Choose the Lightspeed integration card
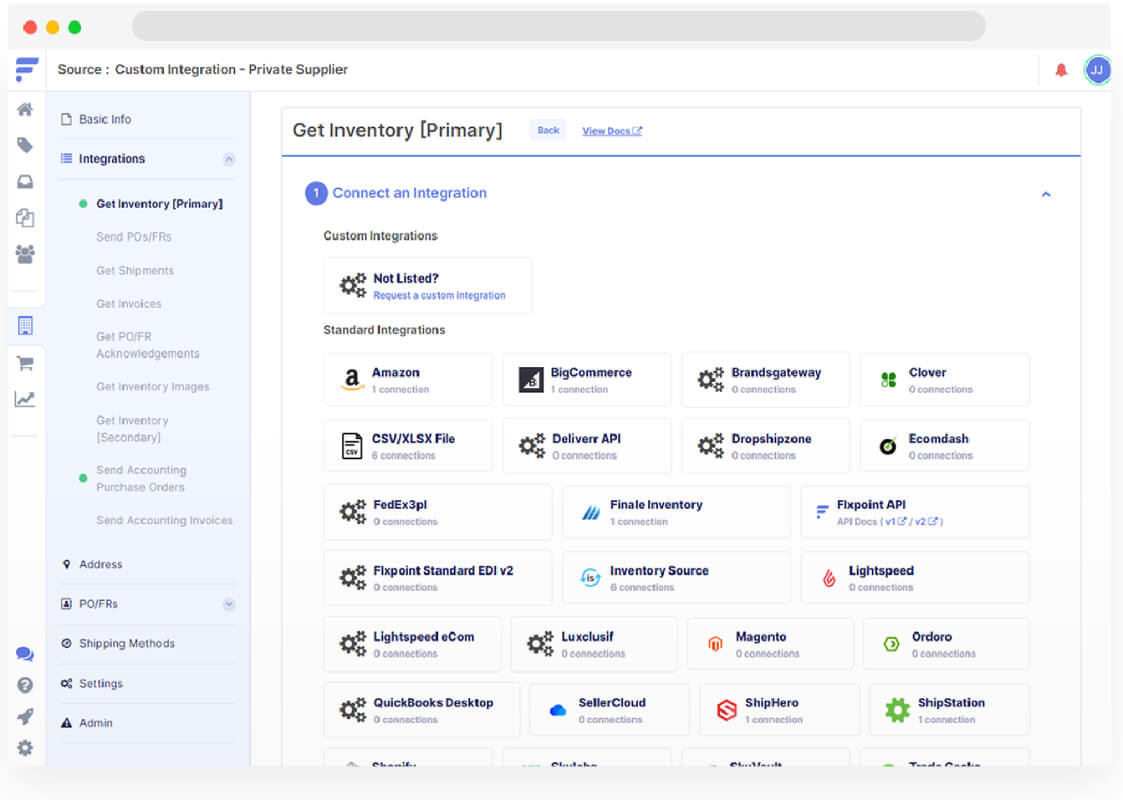 point(915,578)
